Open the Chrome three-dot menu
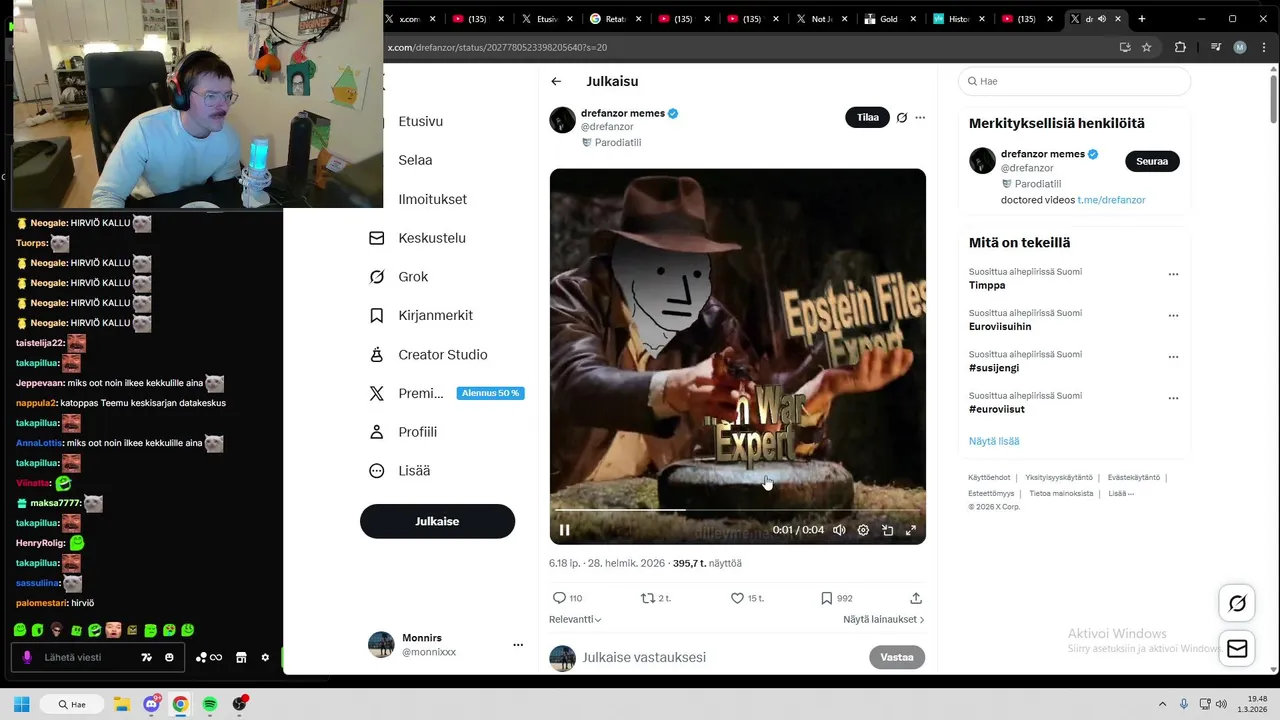The width and height of the screenshot is (1280, 720). (x=1264, y=47)
